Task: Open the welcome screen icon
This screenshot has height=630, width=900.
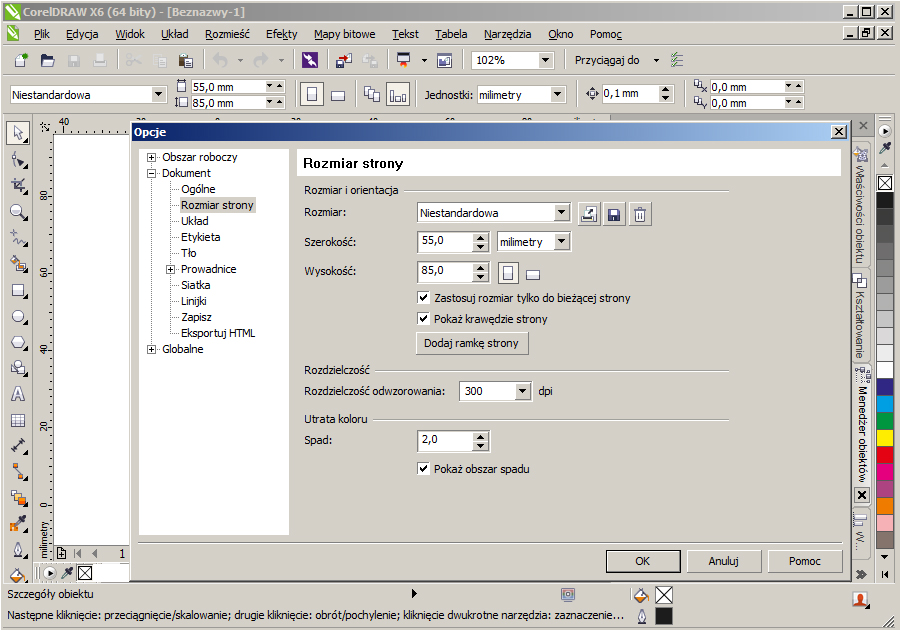Action: [445, 60]
